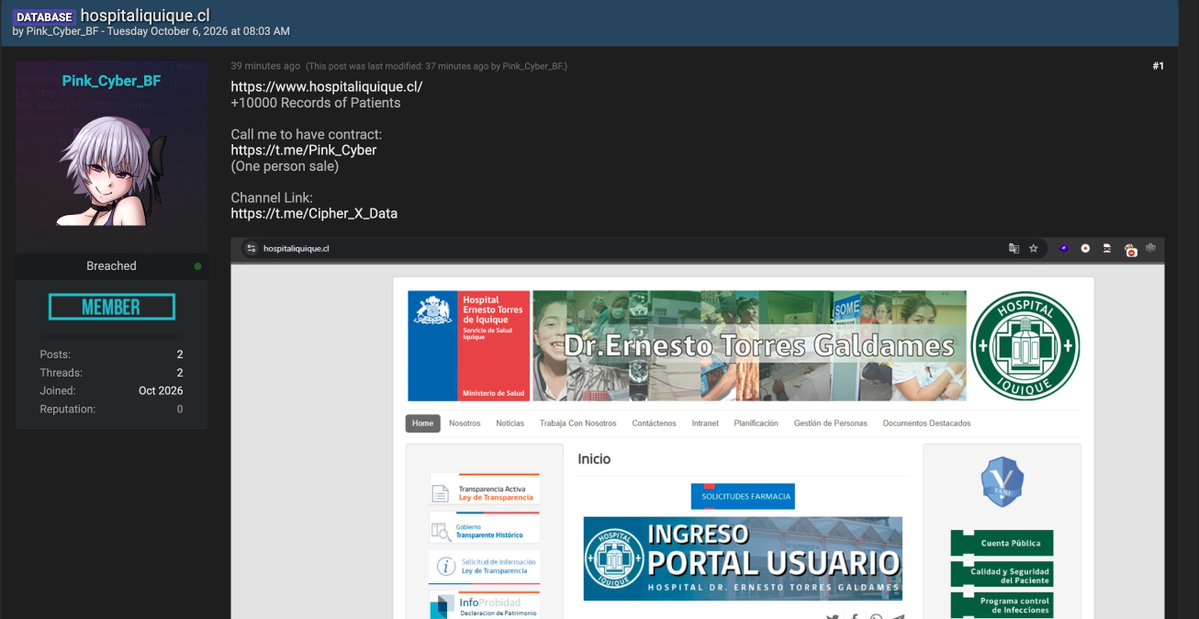Viewport: 1199px width, 619px height.
Task: Click the Home tab on hospital site
Action: tap(423, 423)
